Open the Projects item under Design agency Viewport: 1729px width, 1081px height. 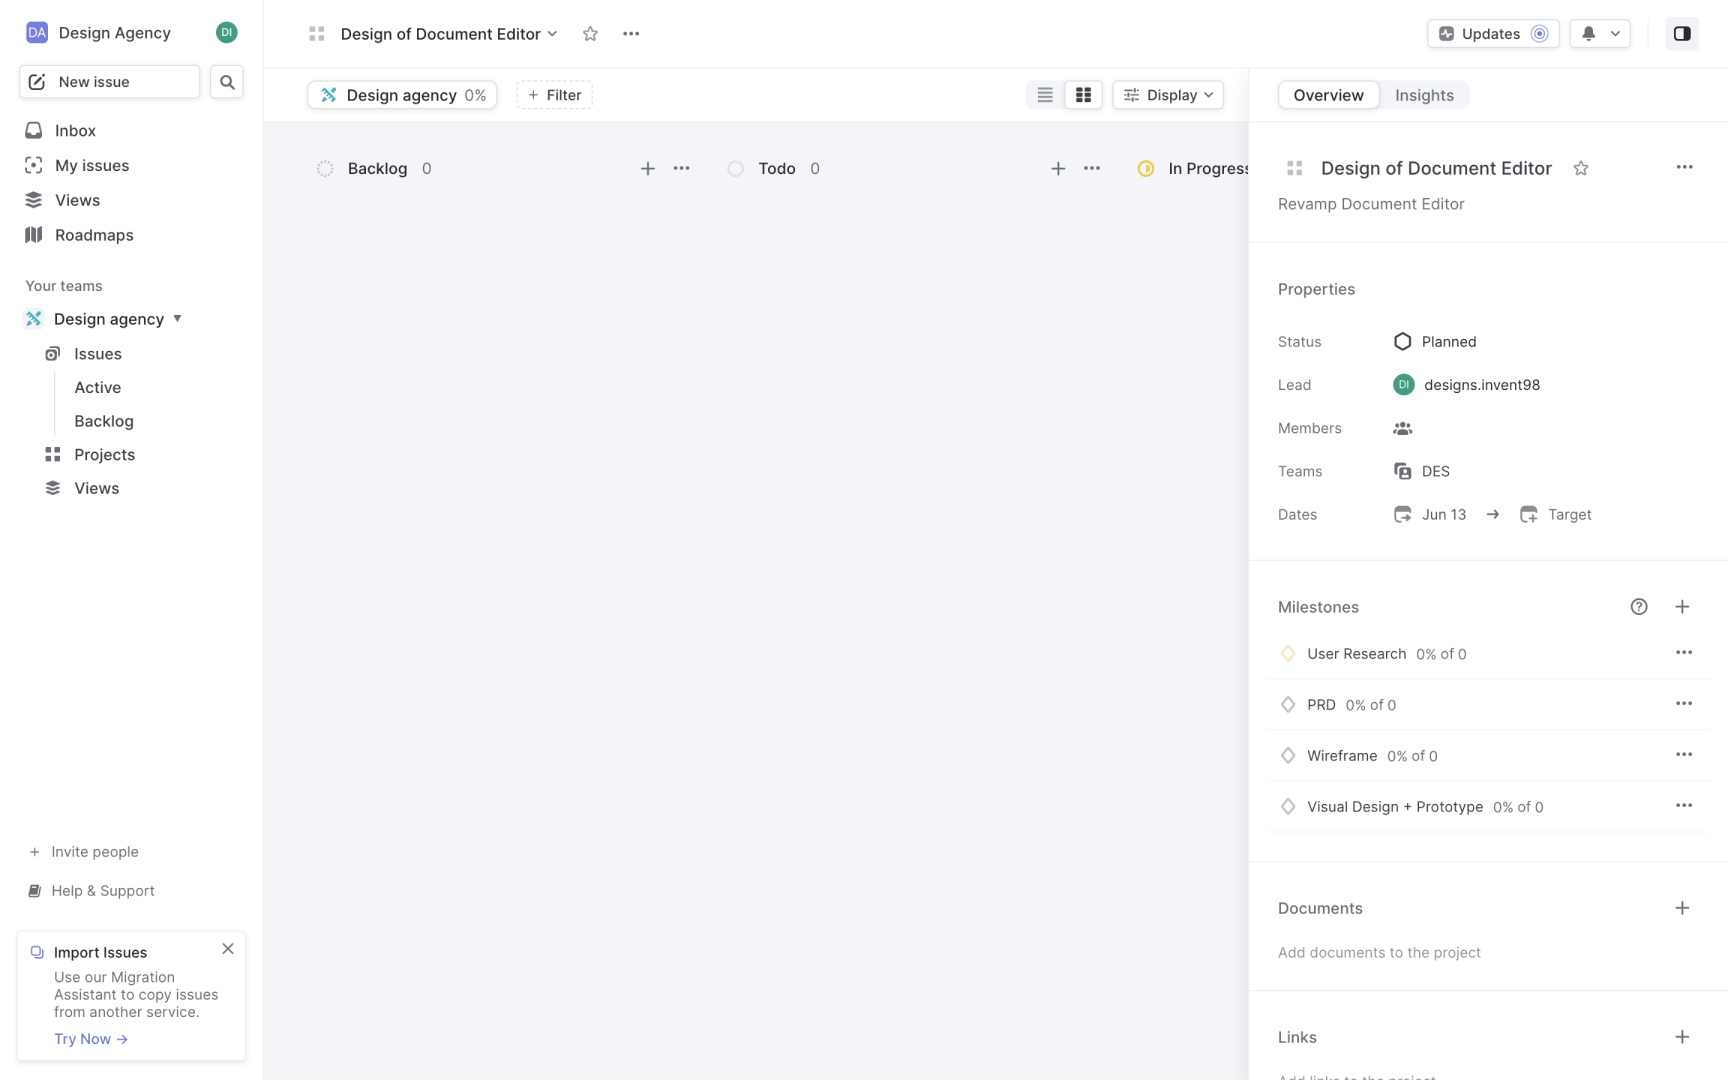tap(104, 454)
